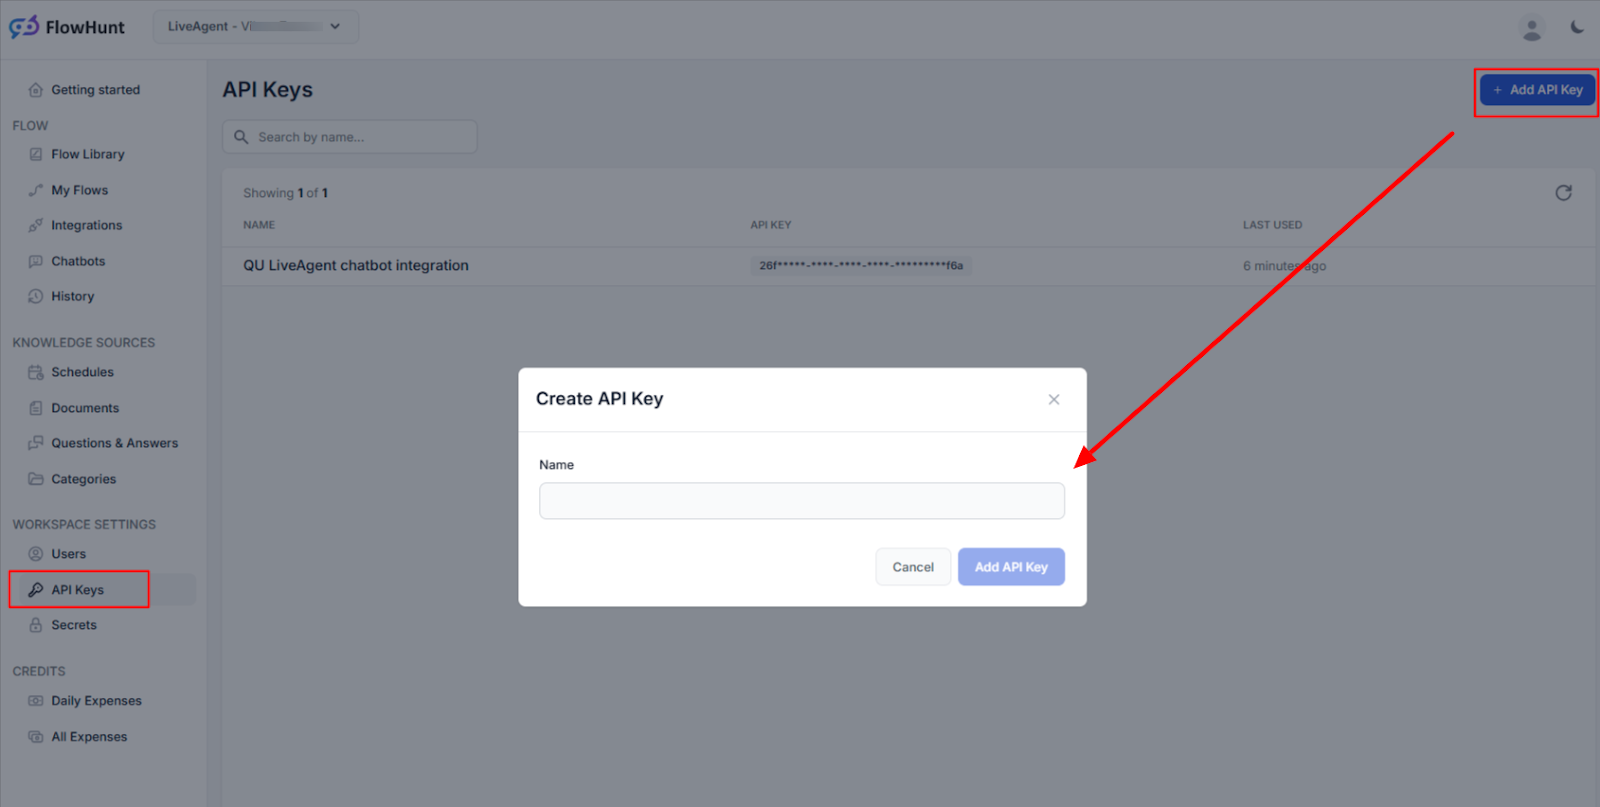The image size is (1600, 807).
Task: Click the History clock icon
Action: pyautogui.click(x=36, y=297)
